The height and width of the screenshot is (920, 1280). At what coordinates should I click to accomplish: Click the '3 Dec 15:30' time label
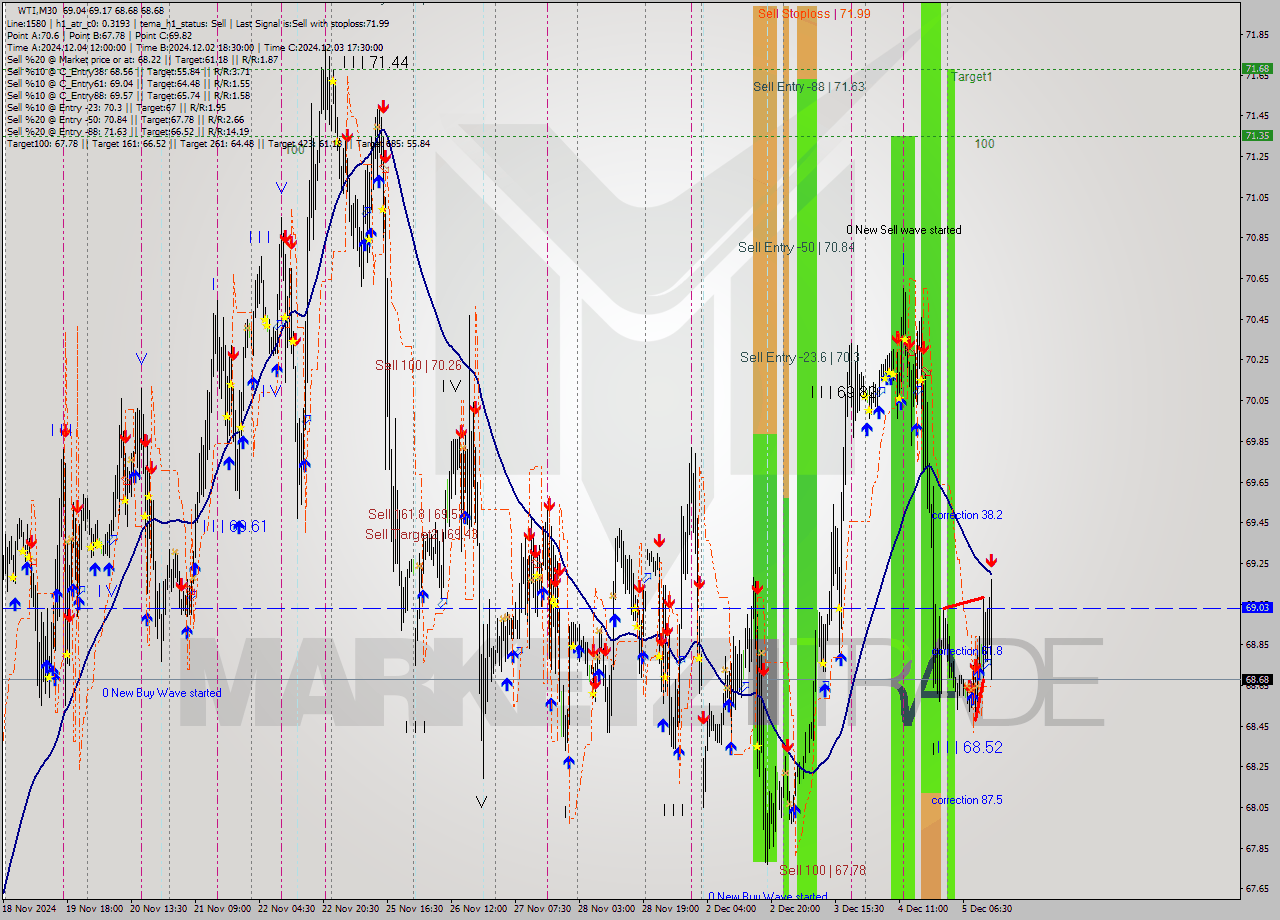coord(859,909)
